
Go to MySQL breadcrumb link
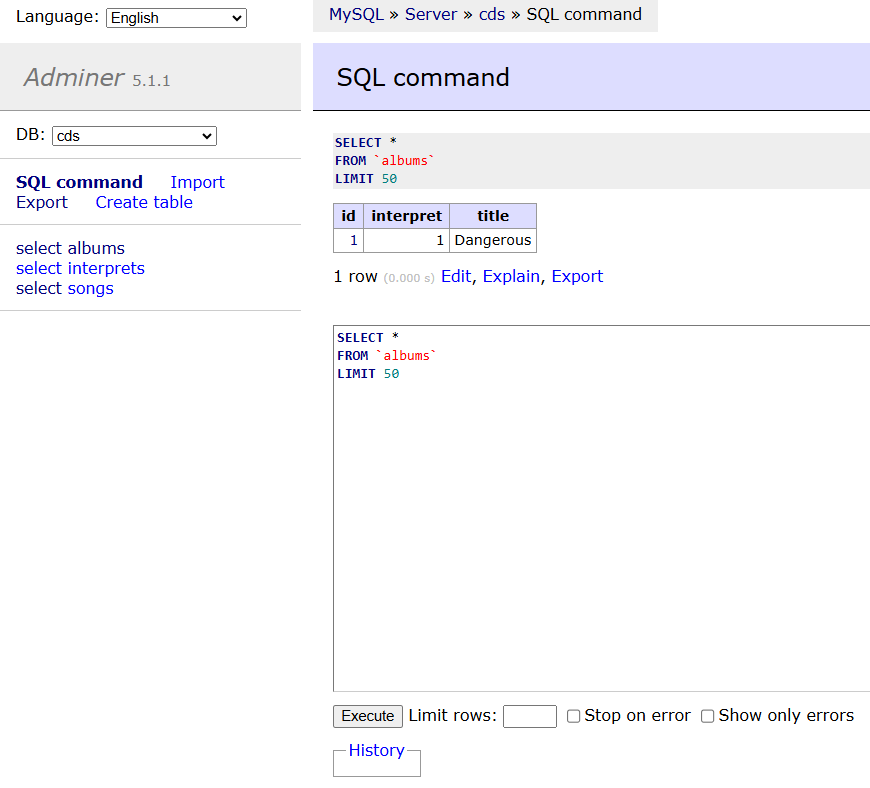click(x=356, y=14)
